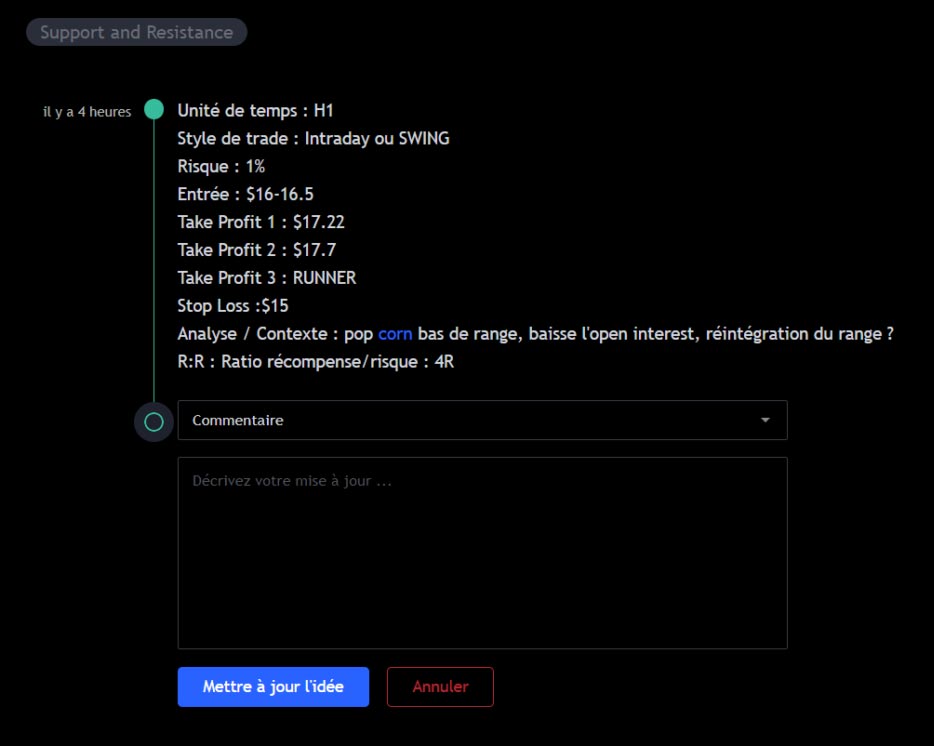Click the 'Unité de temps : H1' line

[256, 111]
